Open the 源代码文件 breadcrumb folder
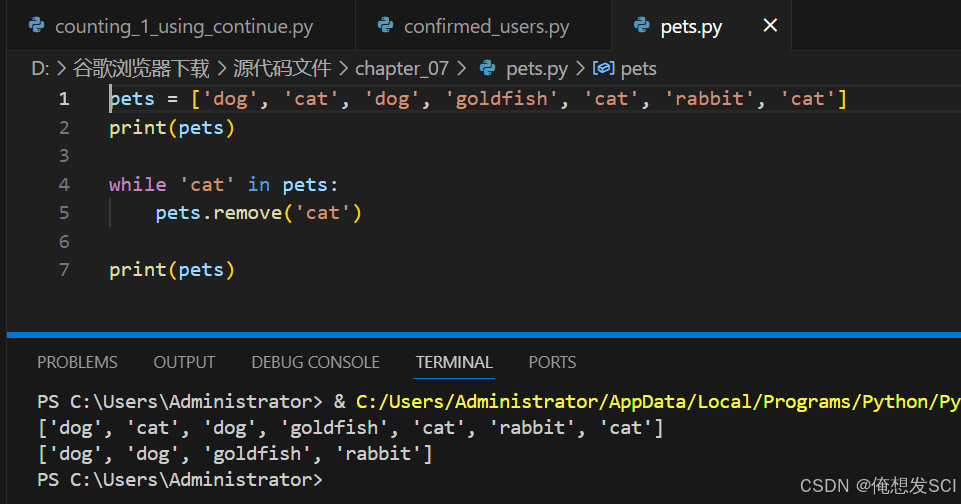 (x=282, y=69)
